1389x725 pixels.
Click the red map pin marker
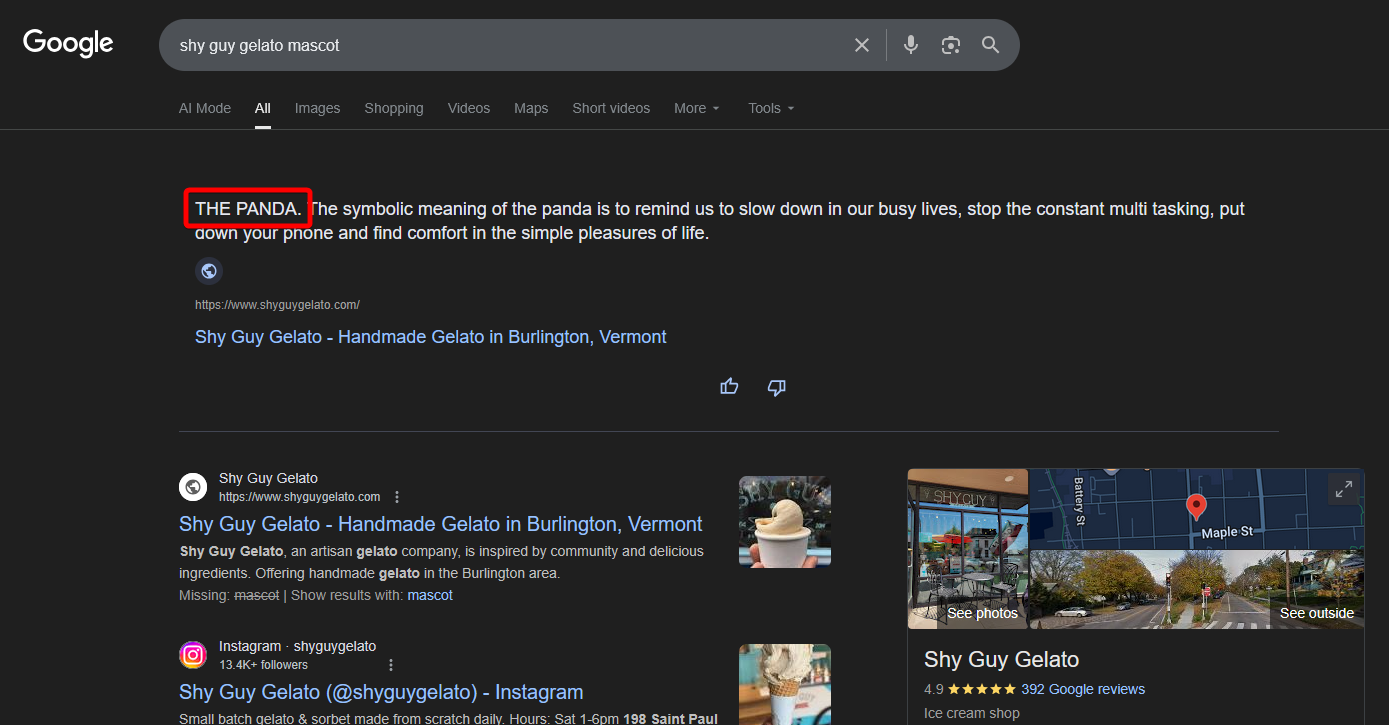tap(1196, 507)
